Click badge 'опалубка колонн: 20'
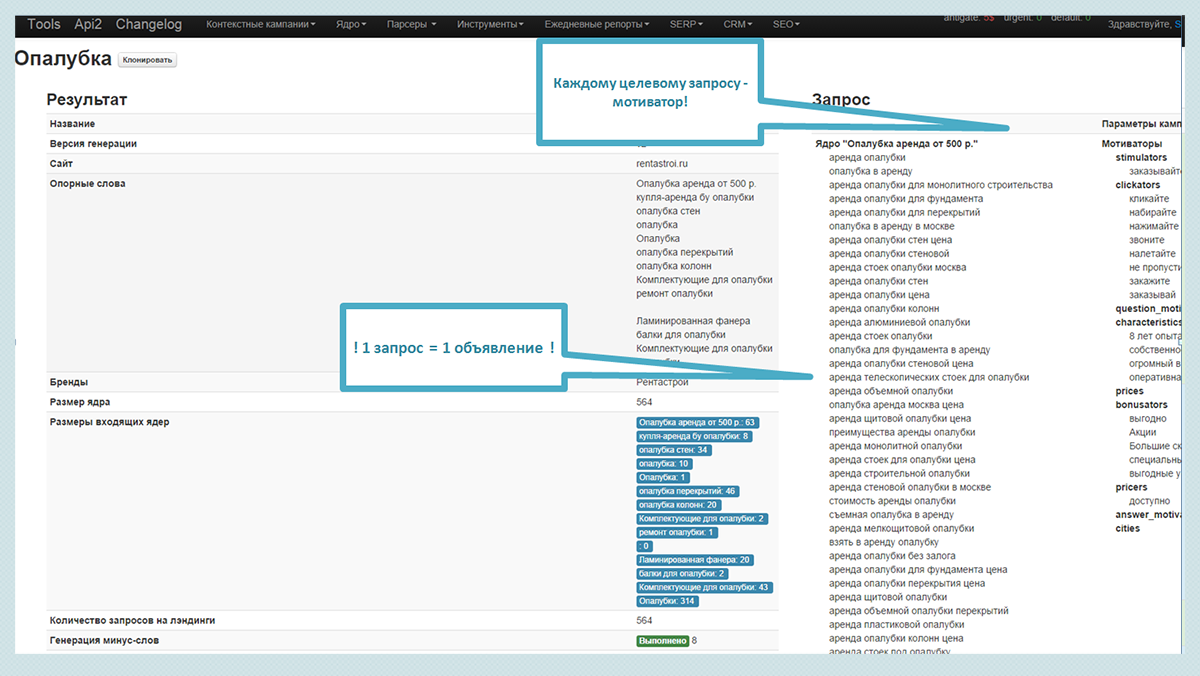This screenshot has height=676, width=1200. pos(678,505)
